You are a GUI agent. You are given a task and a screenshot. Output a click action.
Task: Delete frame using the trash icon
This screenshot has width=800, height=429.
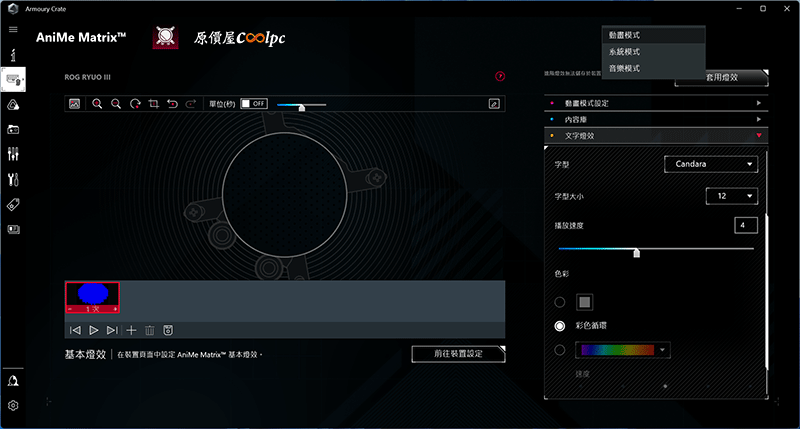(149, 331)
